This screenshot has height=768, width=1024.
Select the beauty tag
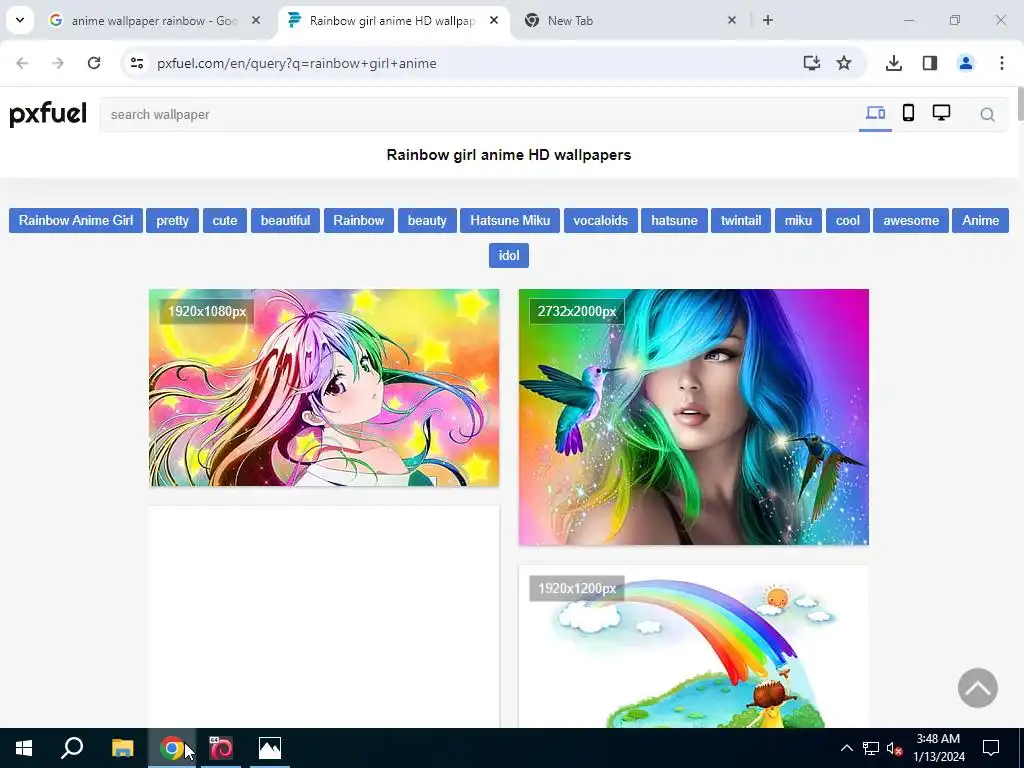[x=427, y=220]
